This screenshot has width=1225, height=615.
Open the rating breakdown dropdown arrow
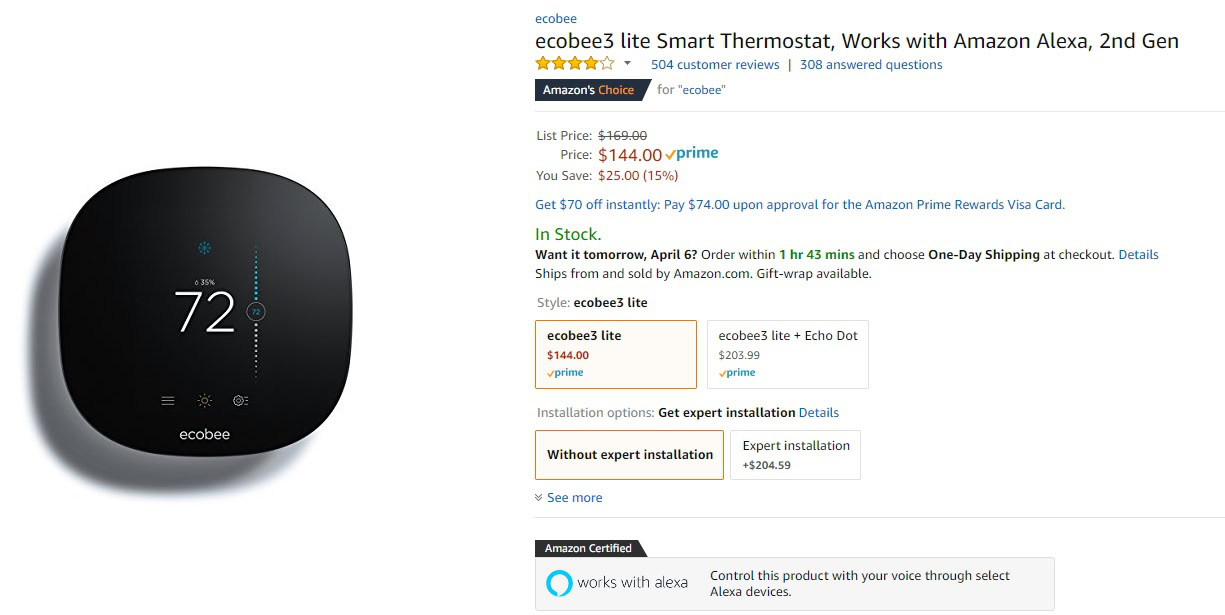coord(627,64)
